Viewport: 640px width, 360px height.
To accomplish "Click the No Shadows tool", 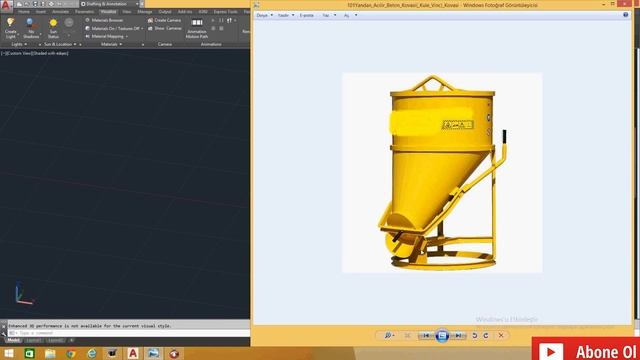I will 31,28.
